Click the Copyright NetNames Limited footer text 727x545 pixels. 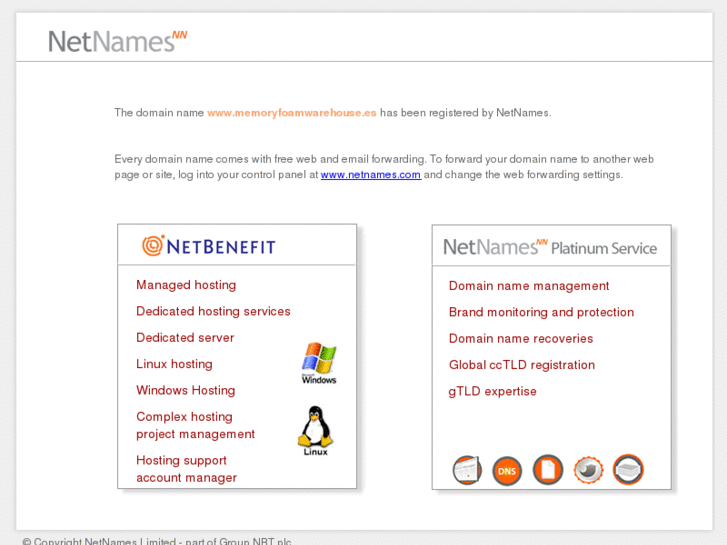coord(157,541)
